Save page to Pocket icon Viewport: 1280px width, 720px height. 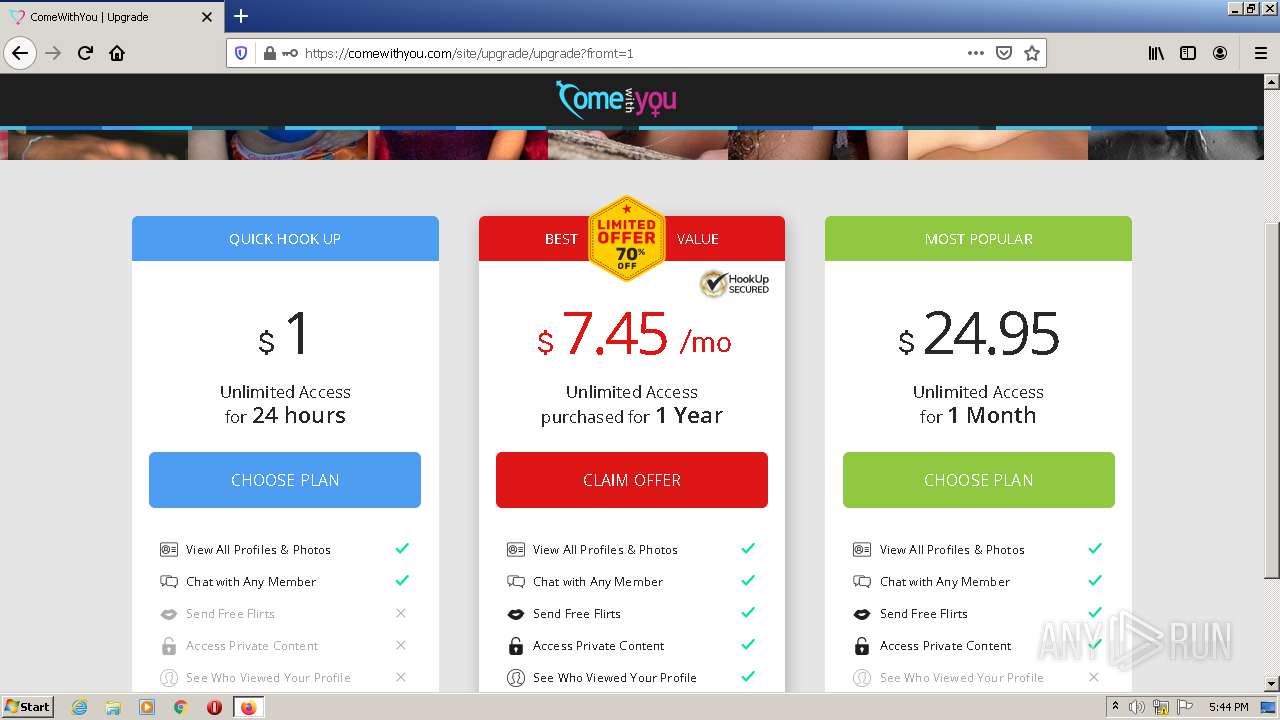(x=1004, y=53)
